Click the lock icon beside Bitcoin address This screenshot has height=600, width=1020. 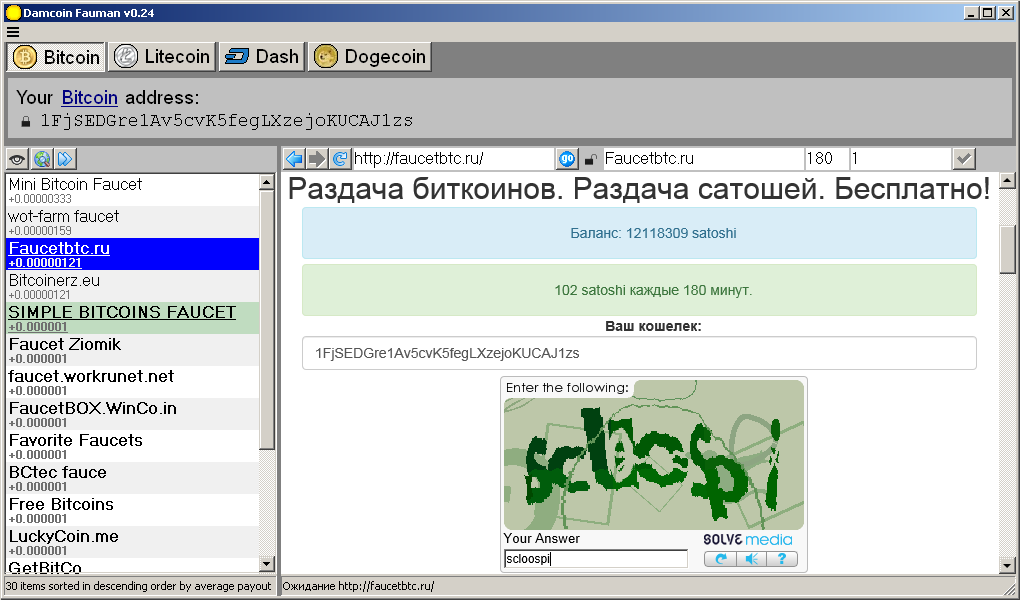[26, 122]
